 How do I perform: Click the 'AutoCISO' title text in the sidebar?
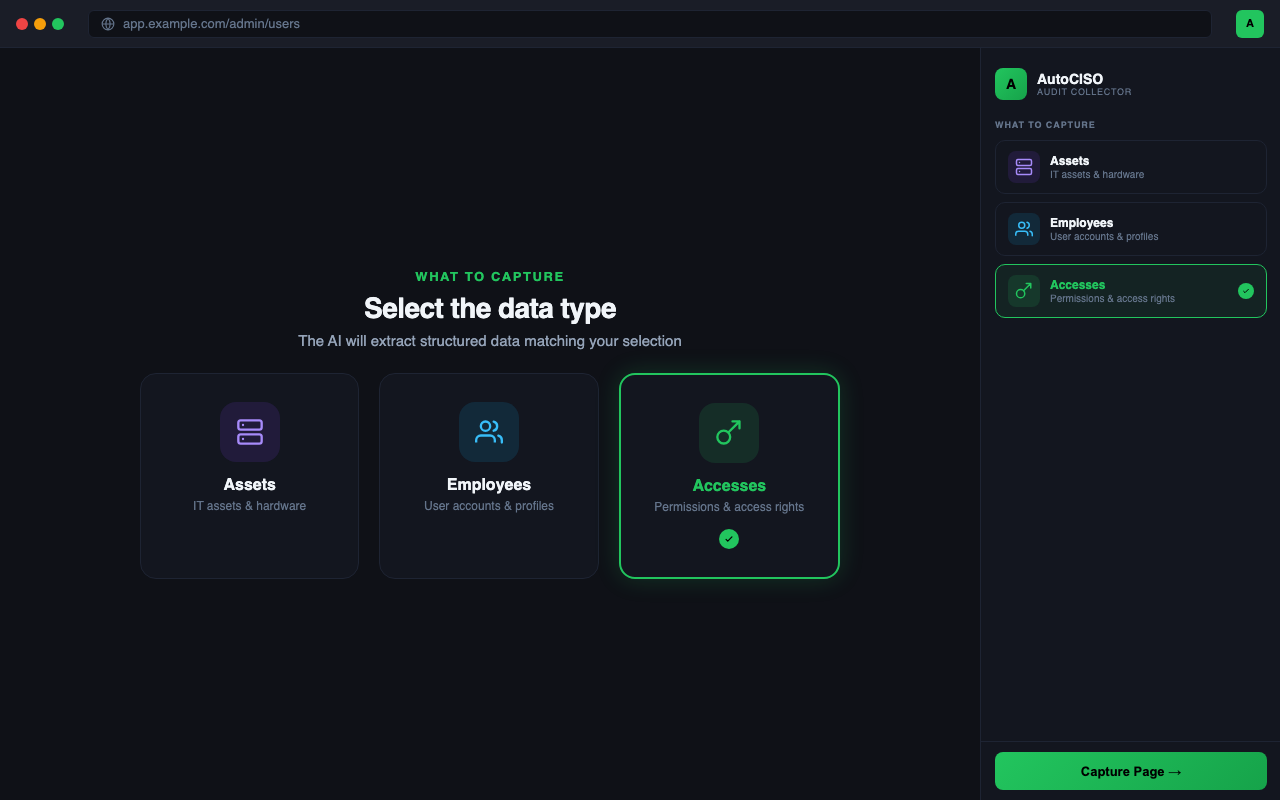tap(1070, 79)
